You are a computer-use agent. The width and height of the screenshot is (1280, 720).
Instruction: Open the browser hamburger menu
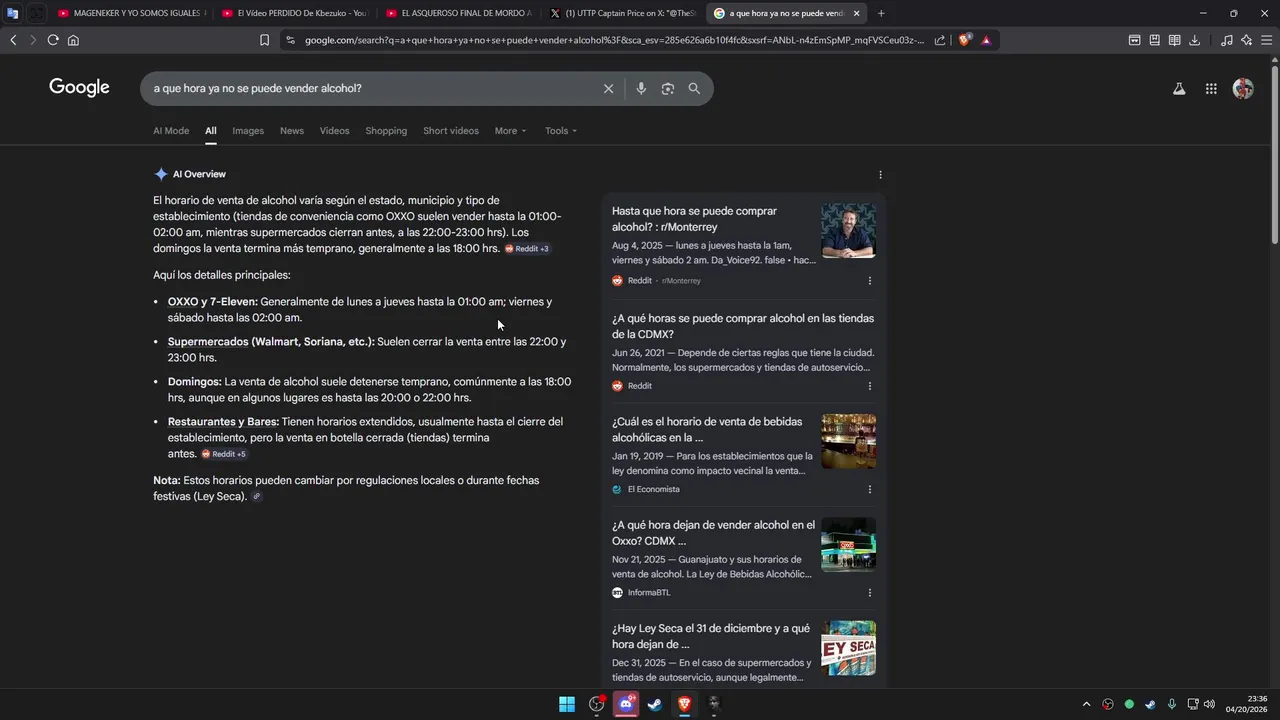tap(1267, 40)
